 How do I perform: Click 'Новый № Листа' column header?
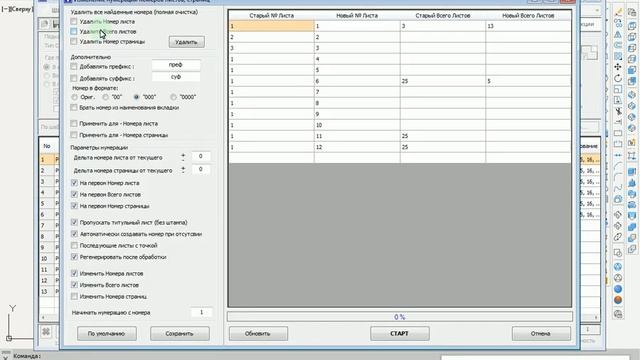357,16
